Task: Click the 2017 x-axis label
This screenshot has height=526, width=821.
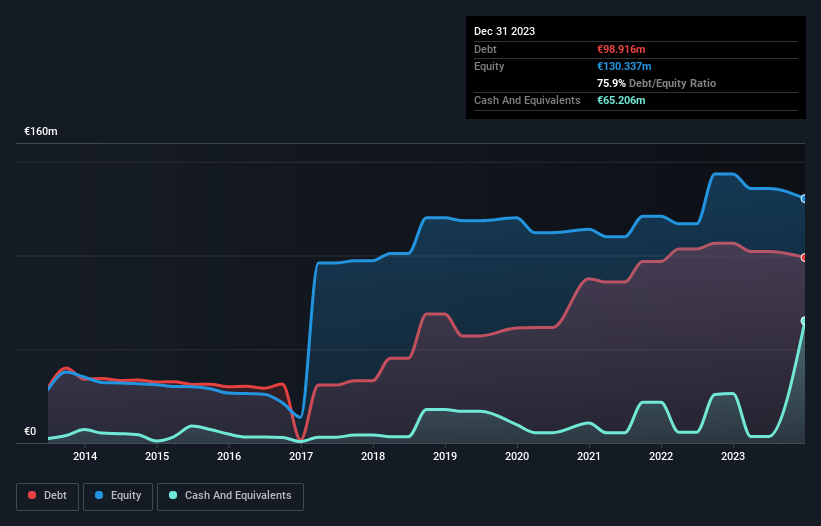Action: [x=301, y=456]
